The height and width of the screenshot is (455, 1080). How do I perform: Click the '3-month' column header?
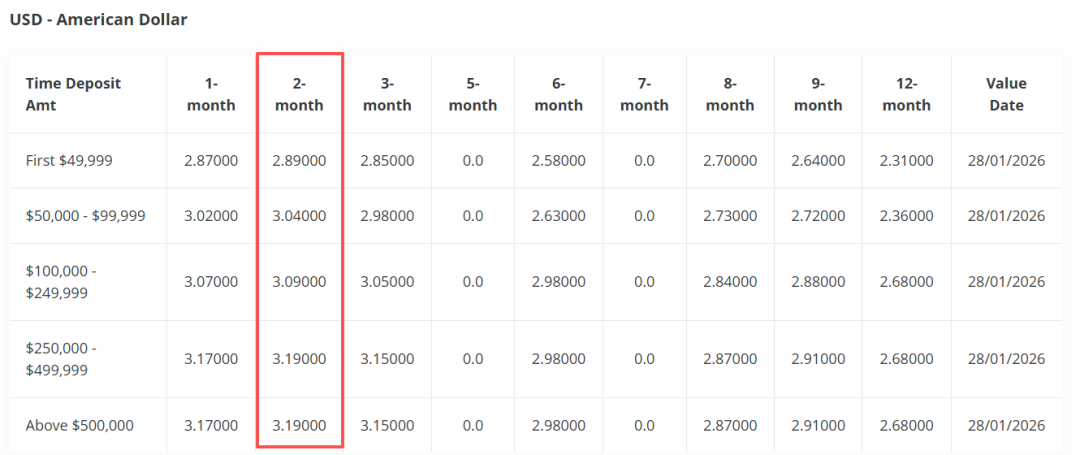pos(387,94)
